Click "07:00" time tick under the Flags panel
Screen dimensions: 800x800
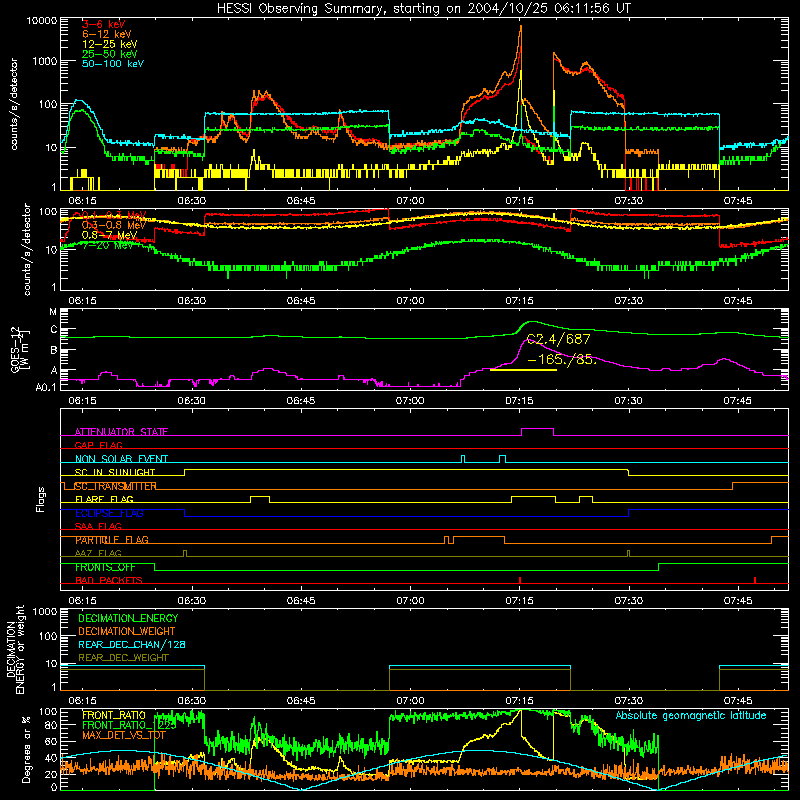(x=410, y=601)
